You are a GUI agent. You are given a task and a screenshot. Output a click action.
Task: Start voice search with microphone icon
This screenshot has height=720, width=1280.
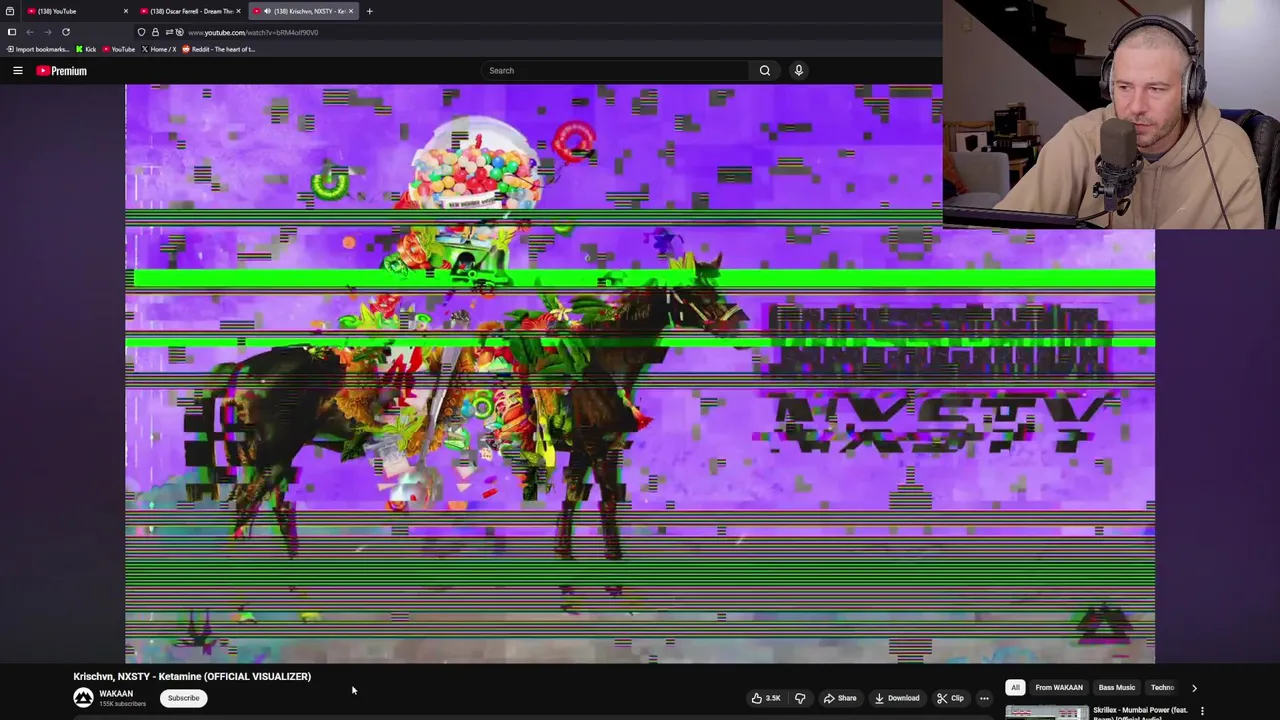point(799,70)
